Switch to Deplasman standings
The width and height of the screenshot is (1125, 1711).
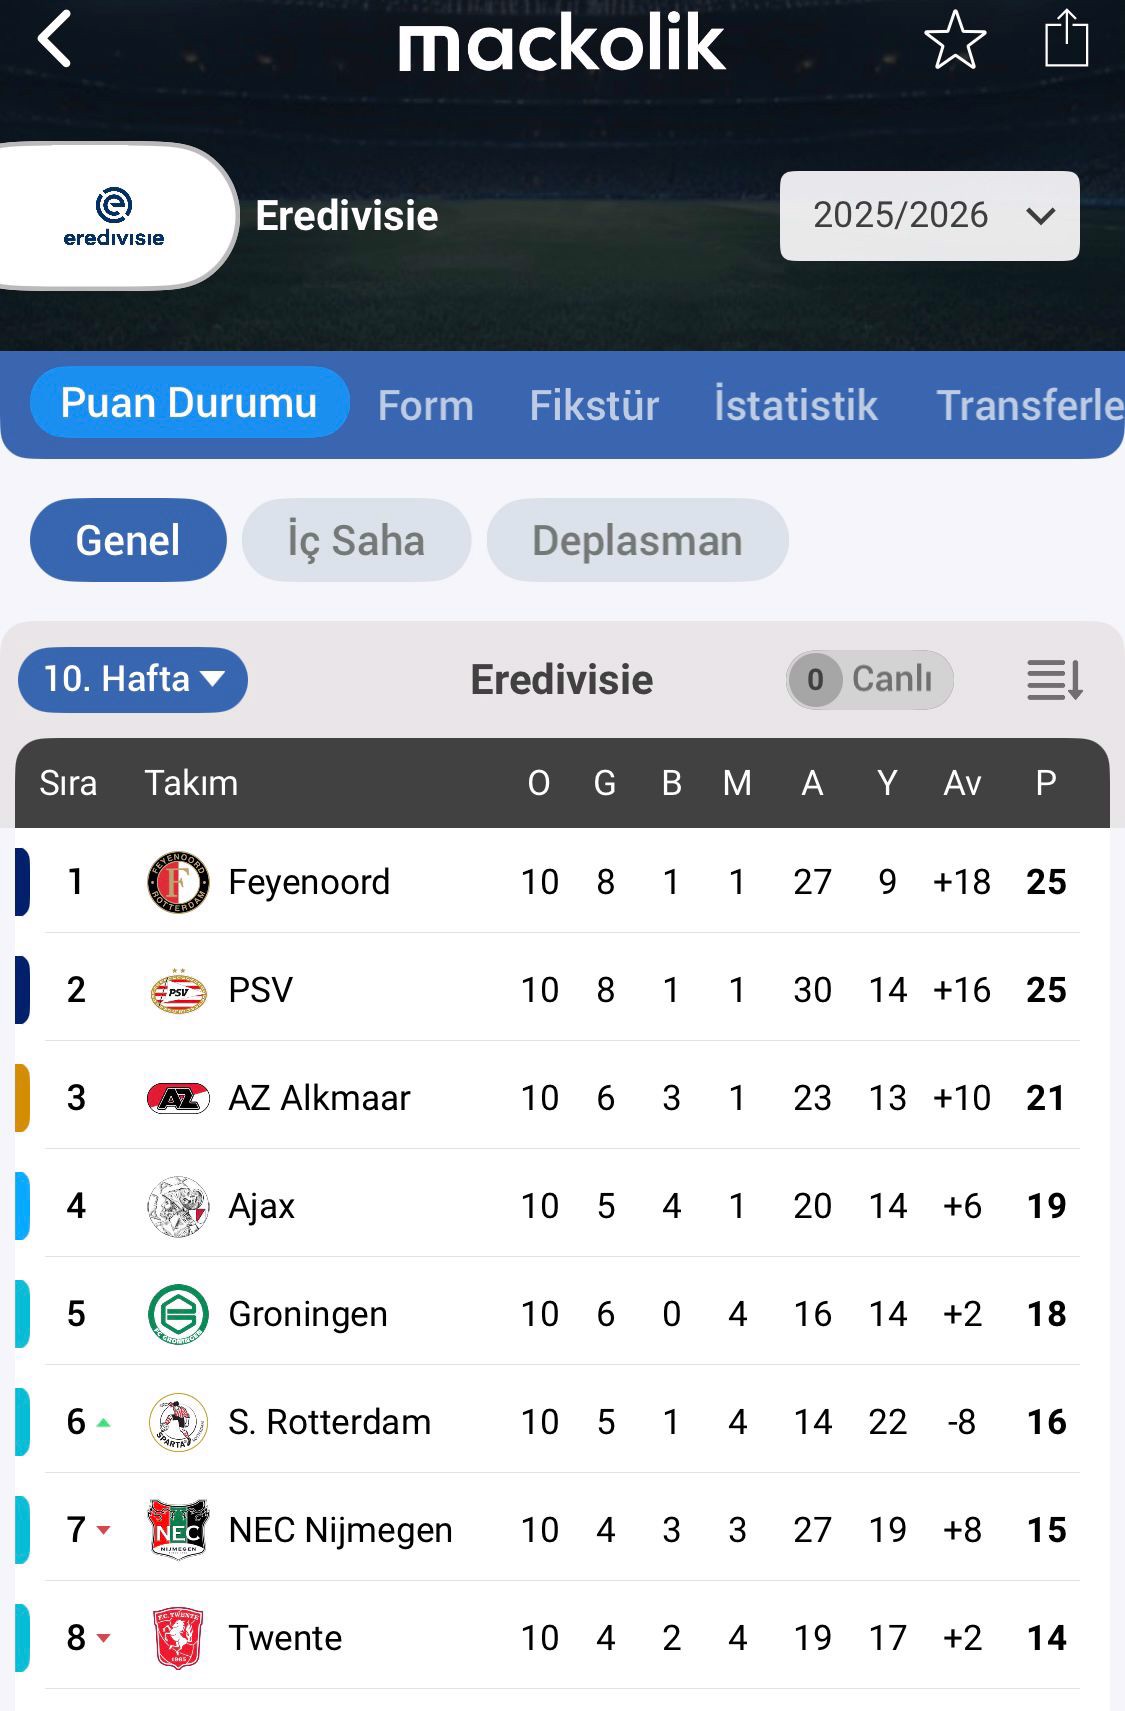click(637, 540)
